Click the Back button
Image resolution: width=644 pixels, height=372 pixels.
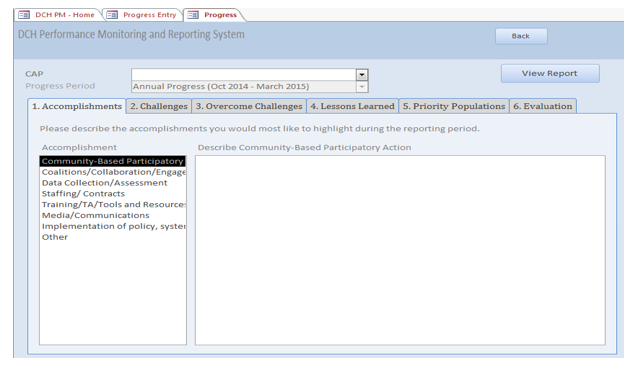tap(521, 36)
